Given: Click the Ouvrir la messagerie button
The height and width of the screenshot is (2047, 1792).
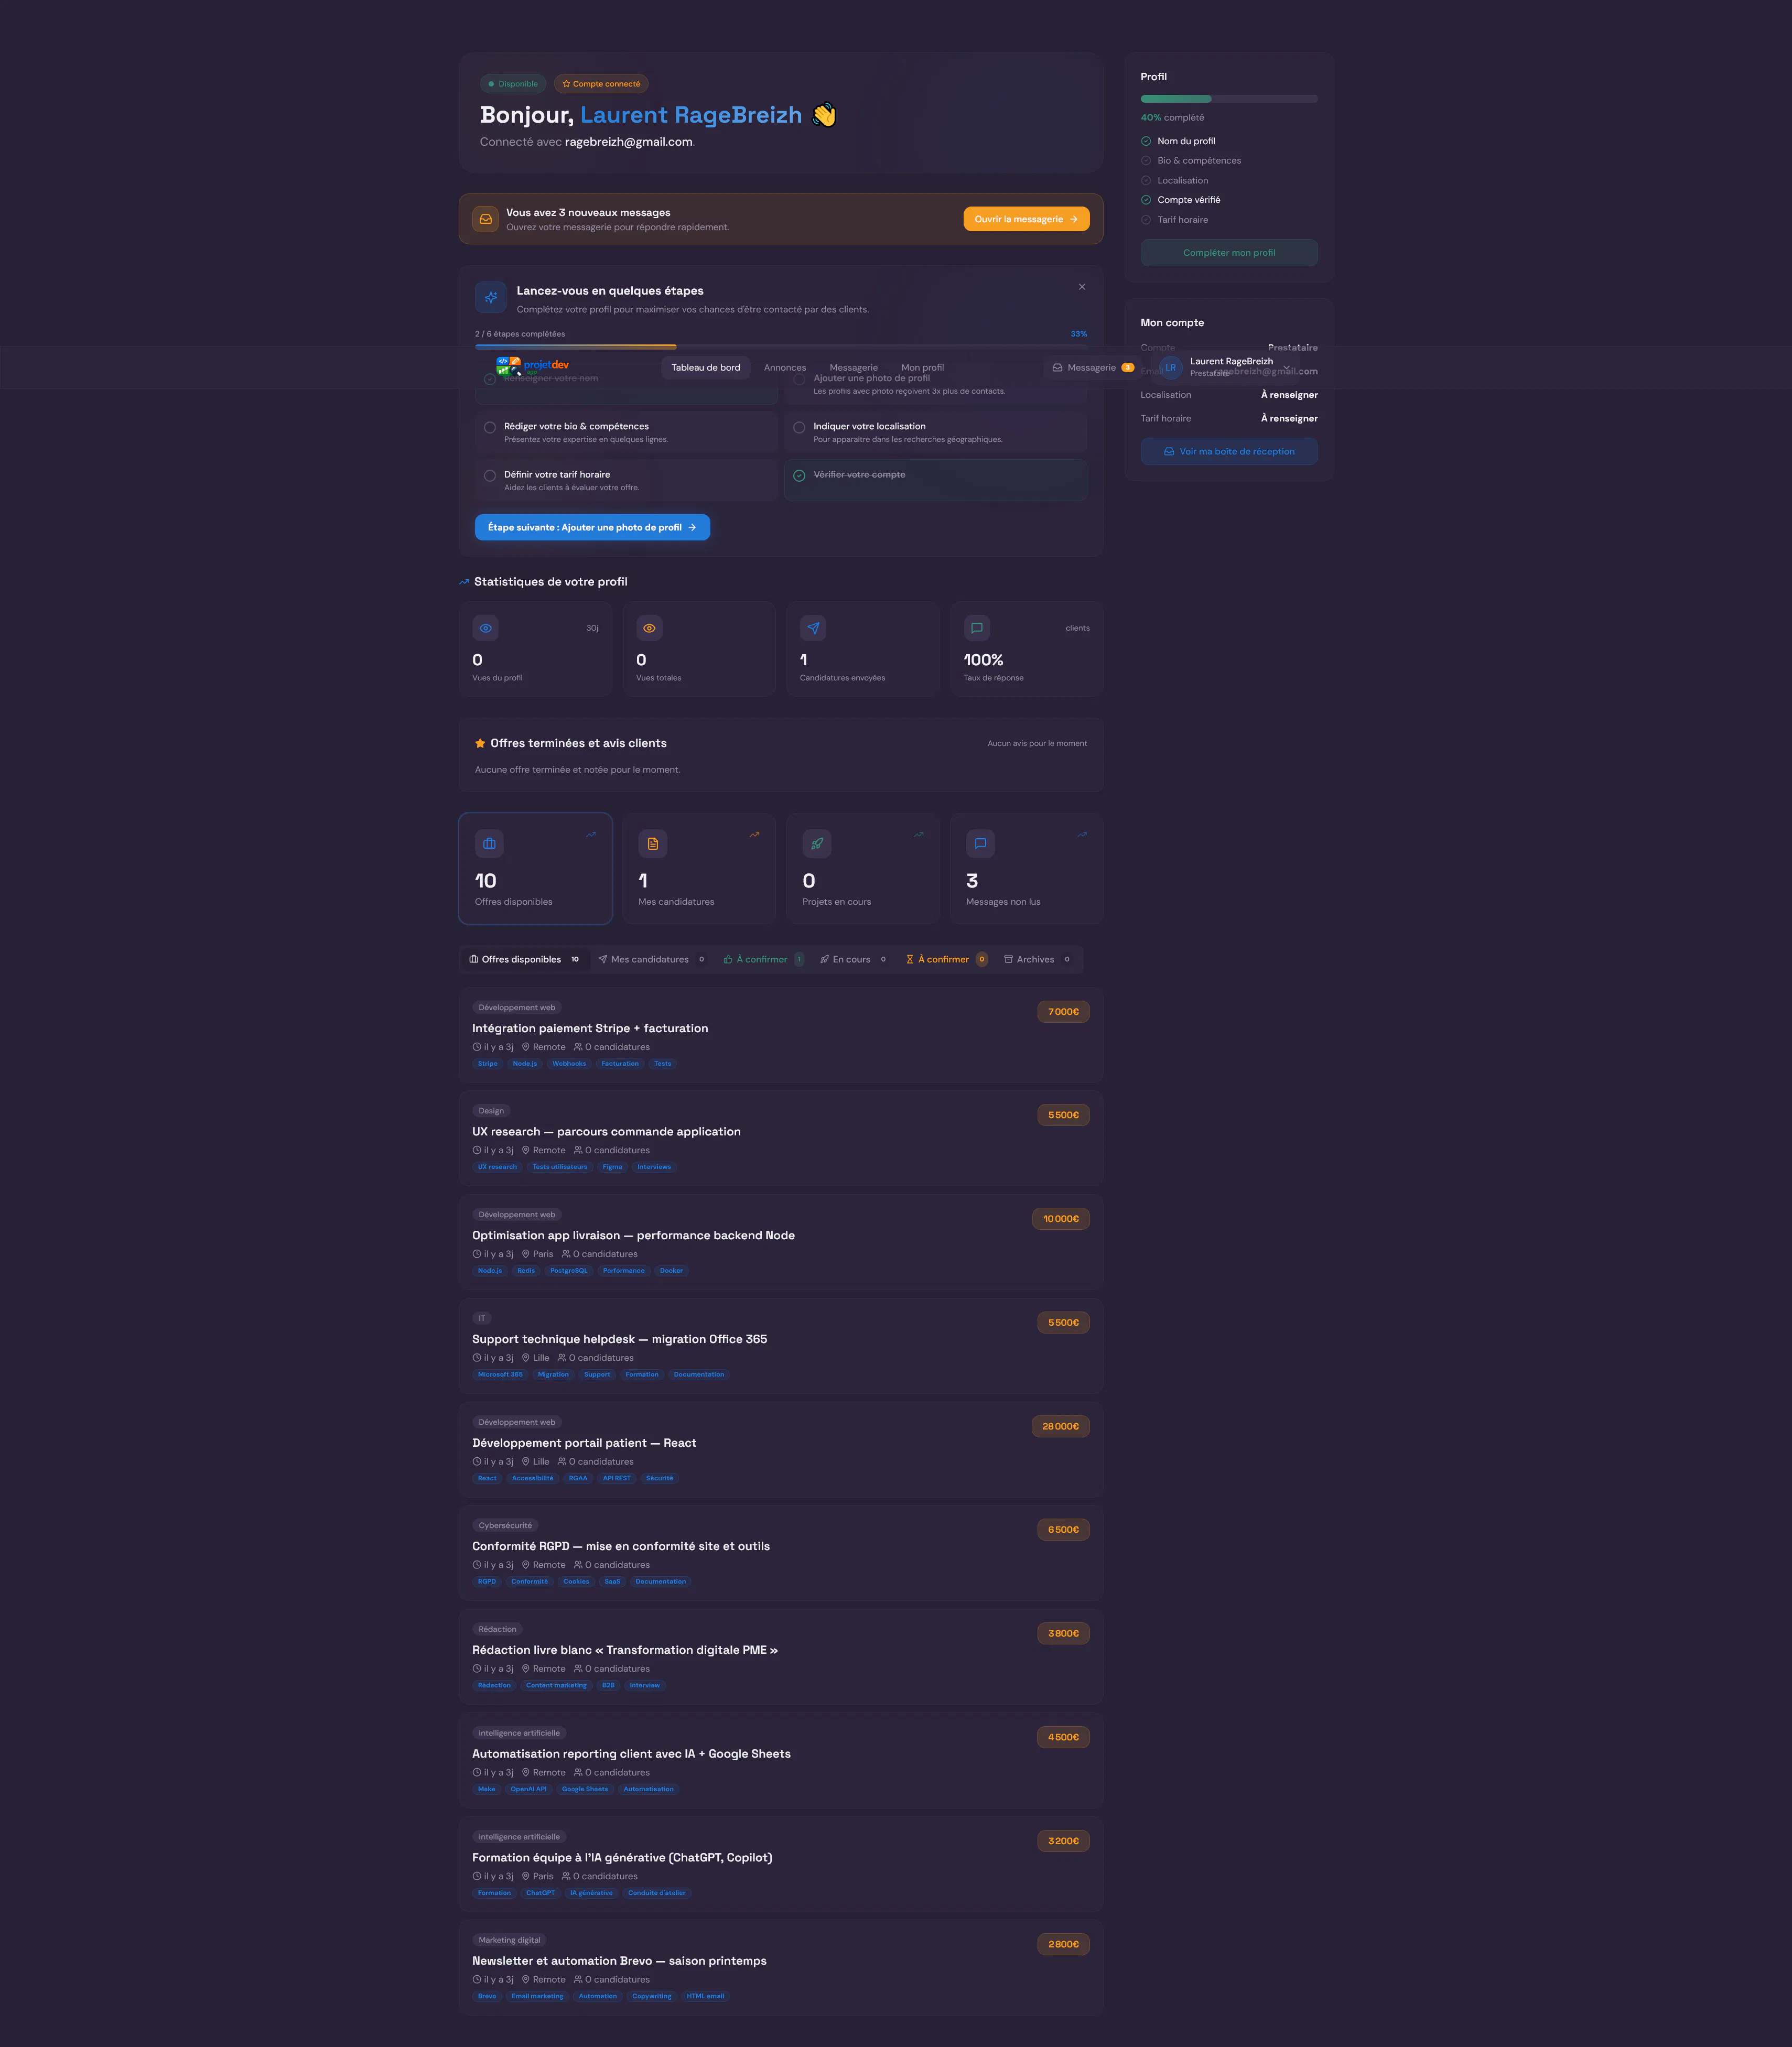Looking at the screenshot, I should [x=1026, y=219].
